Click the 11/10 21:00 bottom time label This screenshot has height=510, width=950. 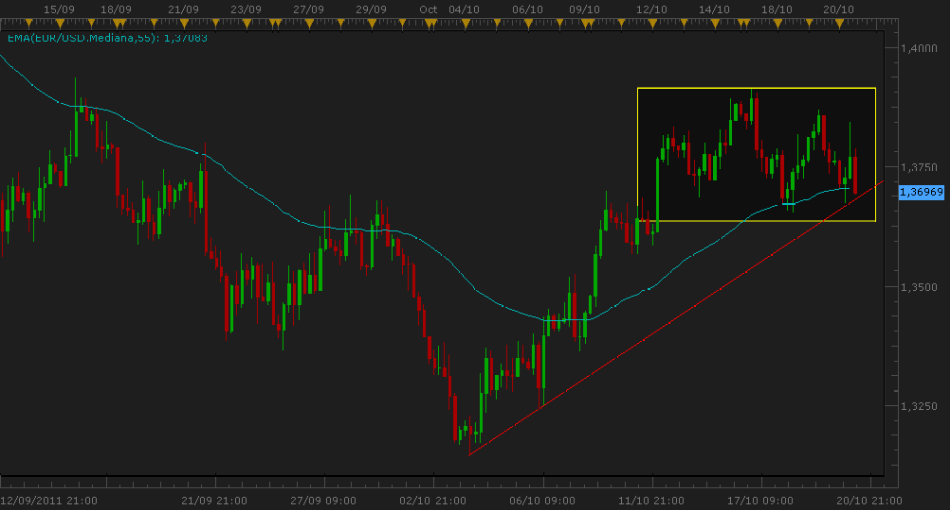click(x=650, y=500)
